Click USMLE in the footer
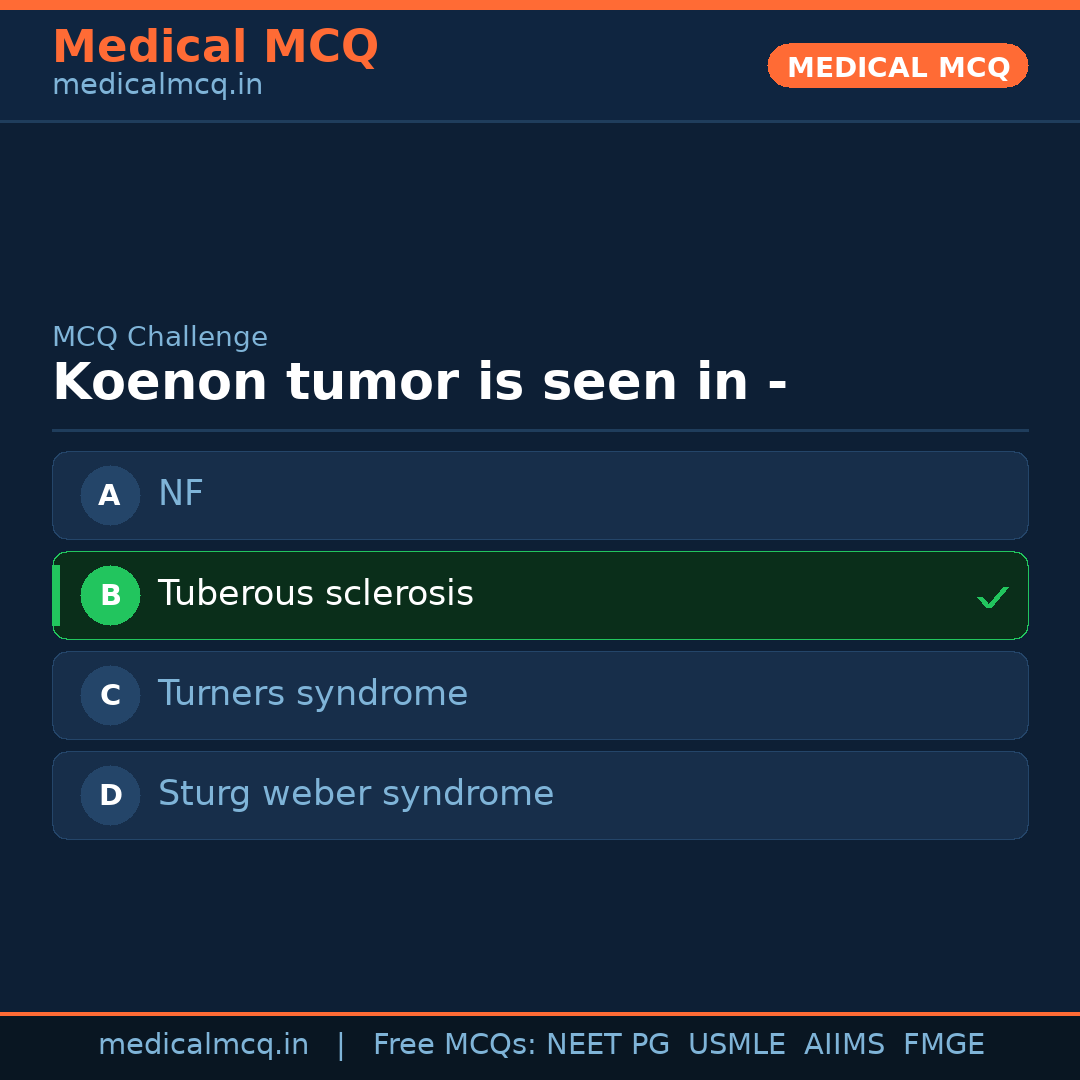This screenshot has width=1080, height=1080. 737,1045
